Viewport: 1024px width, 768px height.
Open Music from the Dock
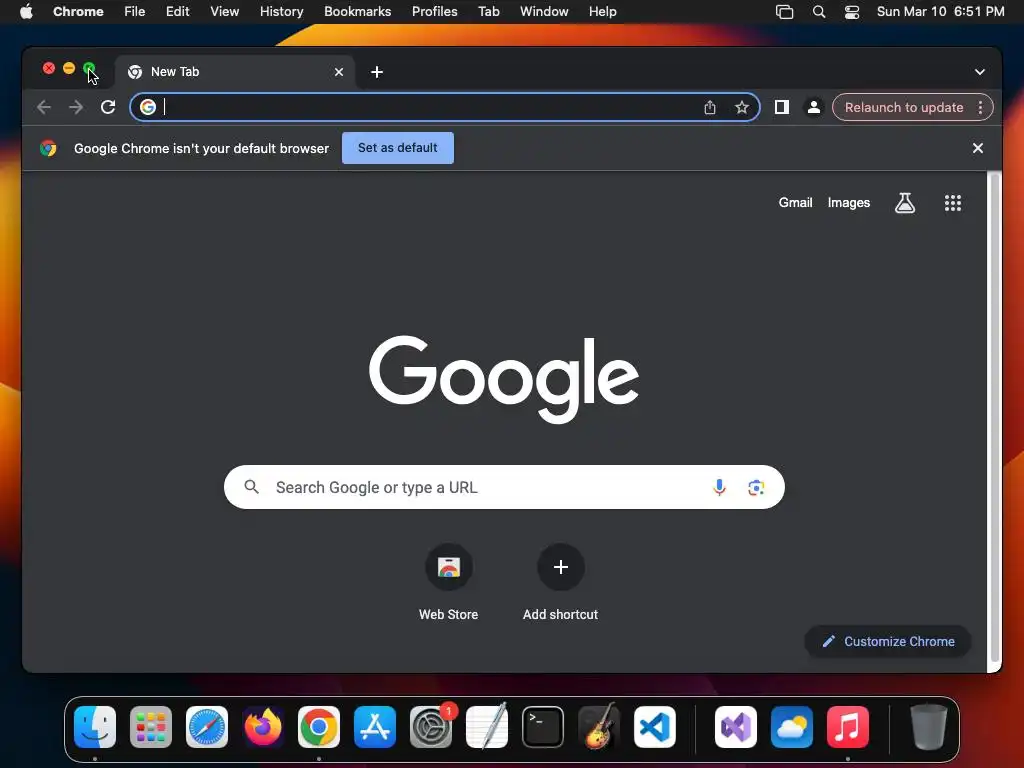click(x=848, y=727)
